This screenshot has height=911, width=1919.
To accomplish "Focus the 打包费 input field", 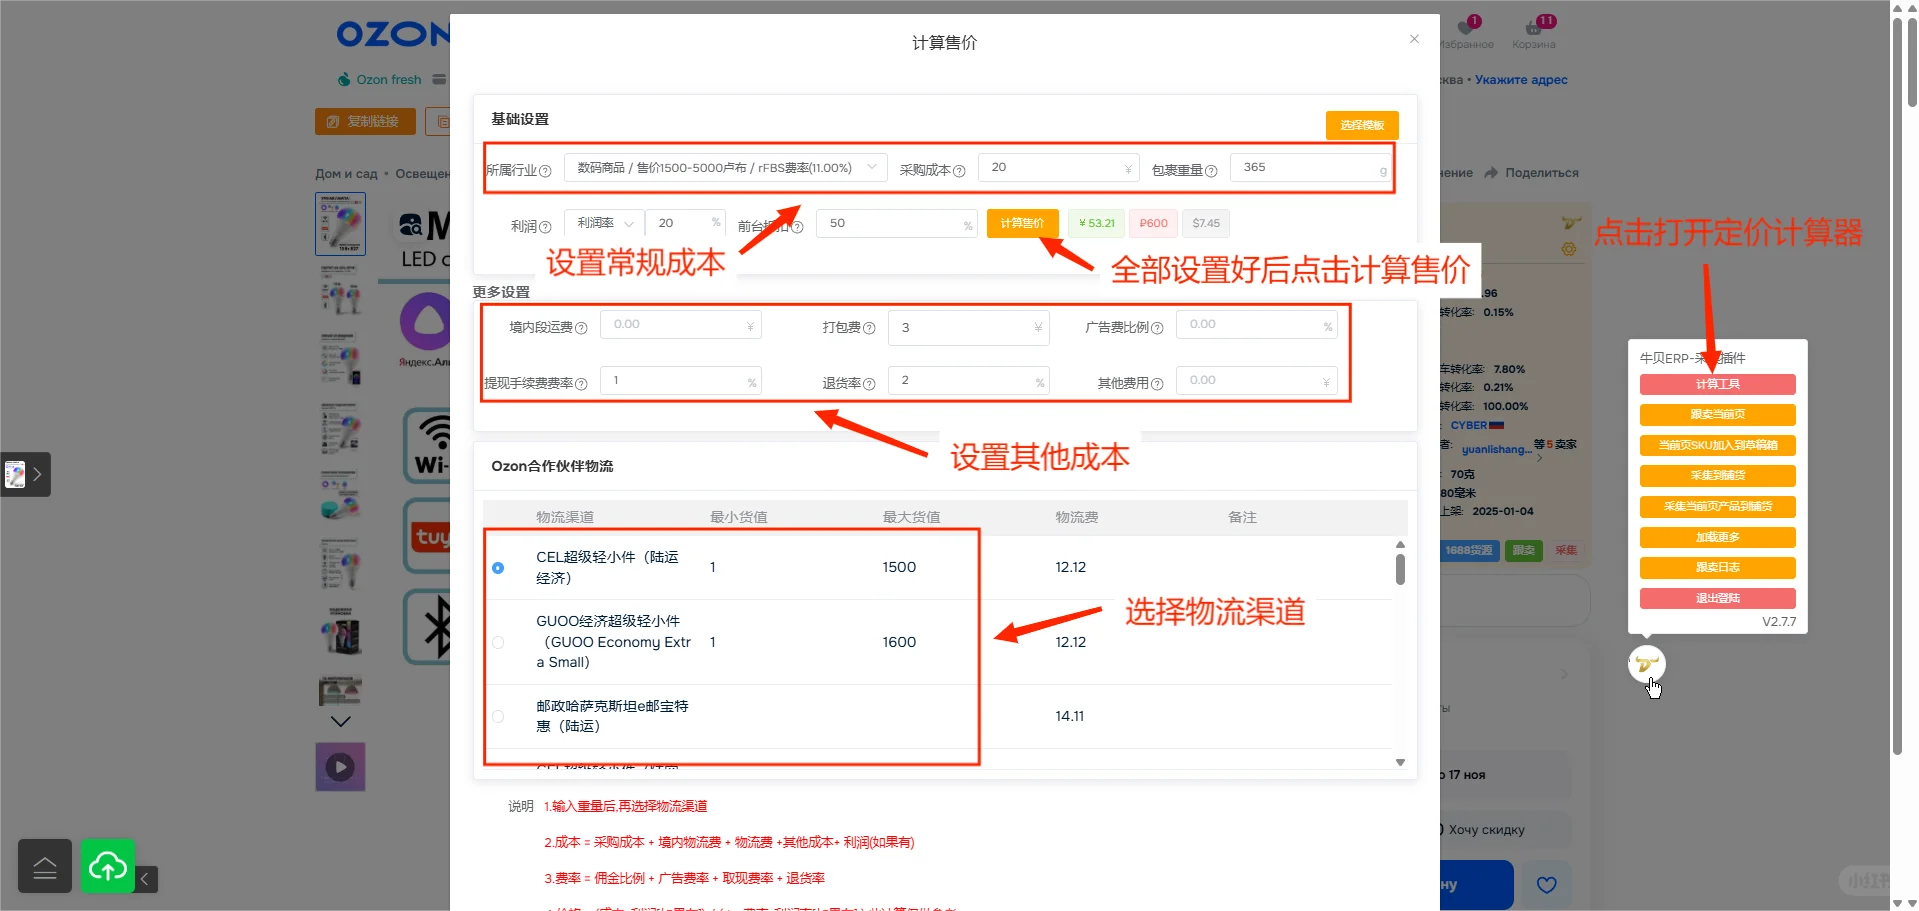I will coord(968,327).
